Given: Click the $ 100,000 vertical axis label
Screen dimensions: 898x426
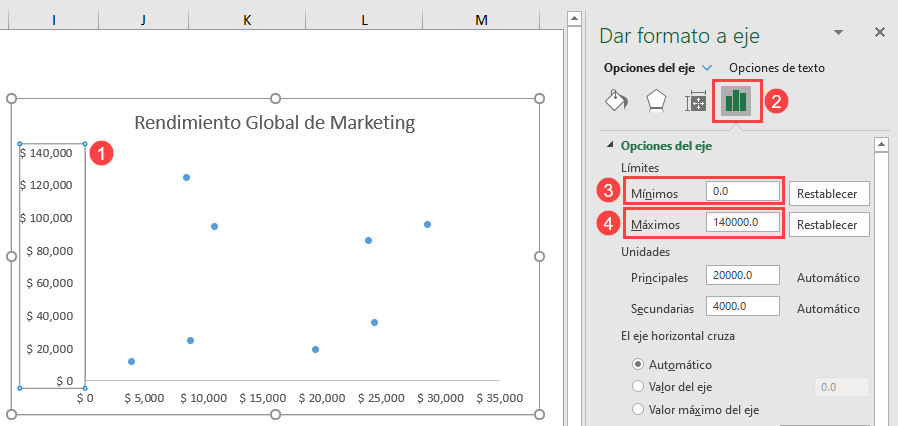Looking at the screenshot, I should tap(46, 218).
